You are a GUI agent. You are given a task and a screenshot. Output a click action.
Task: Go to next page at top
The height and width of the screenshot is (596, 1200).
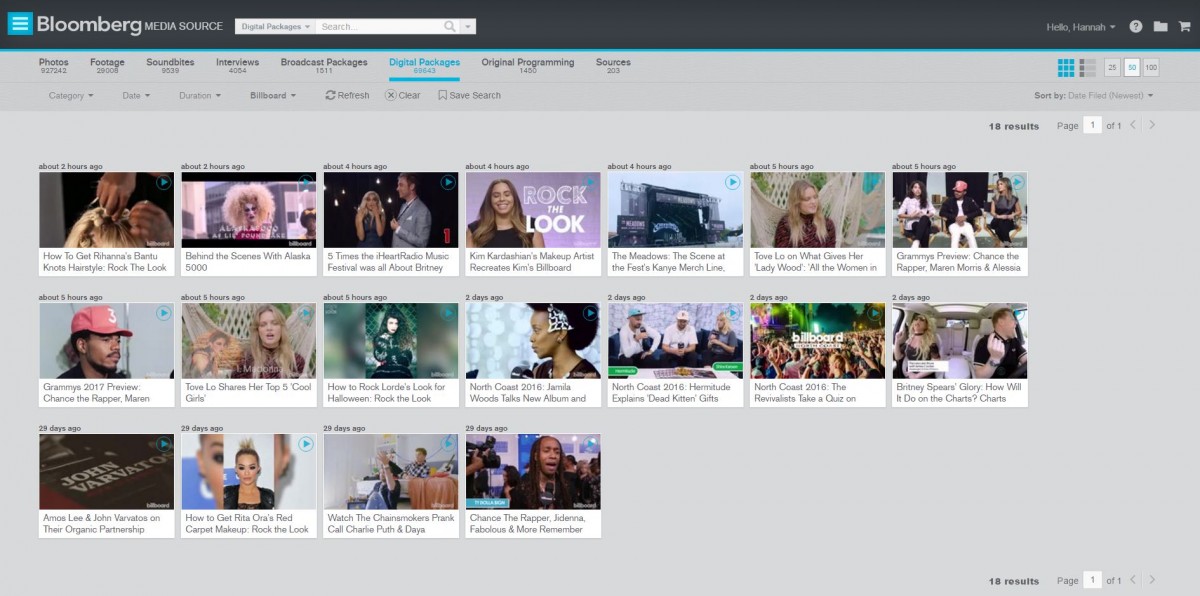[x=1152, y=125]
